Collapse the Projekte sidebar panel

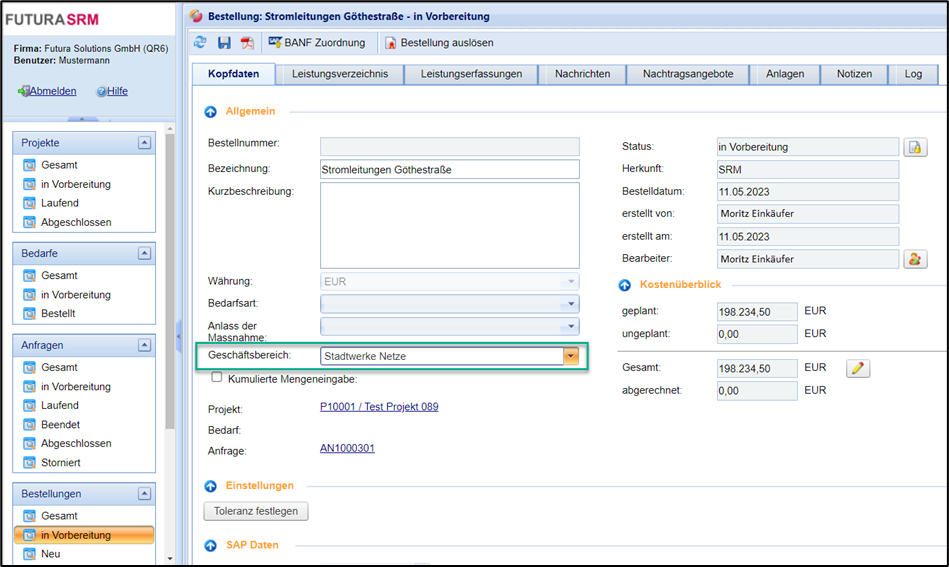click(x=145, y=143)
